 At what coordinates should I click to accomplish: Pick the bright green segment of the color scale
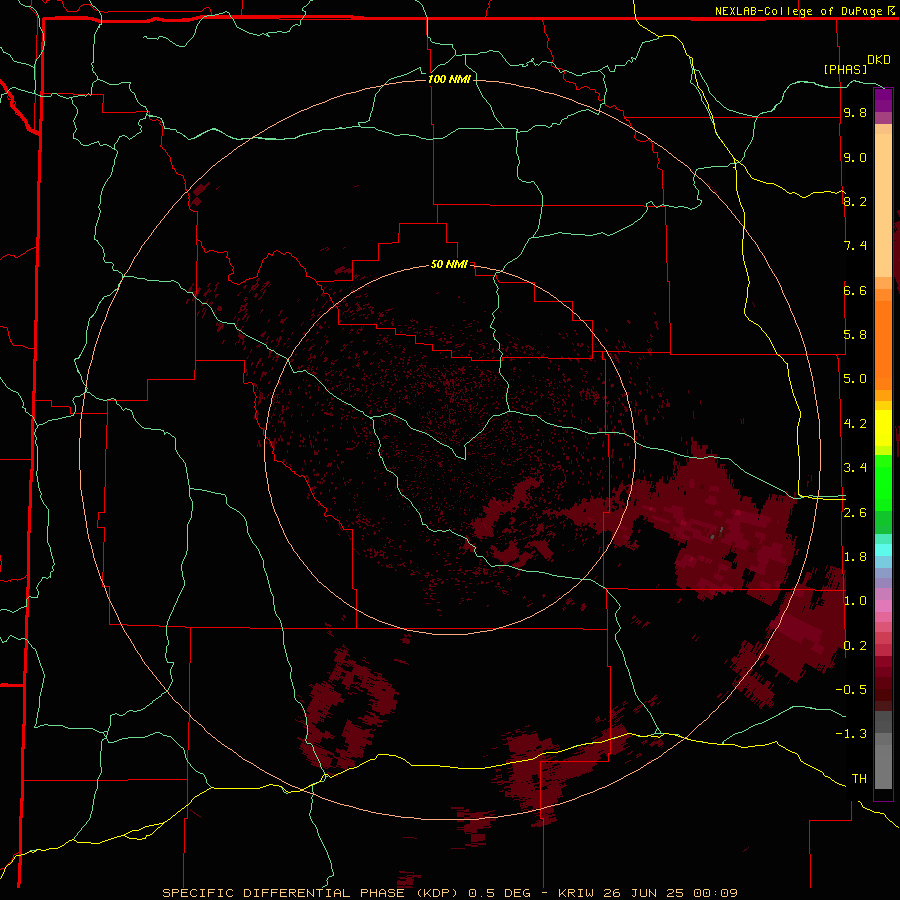(883, 481)
